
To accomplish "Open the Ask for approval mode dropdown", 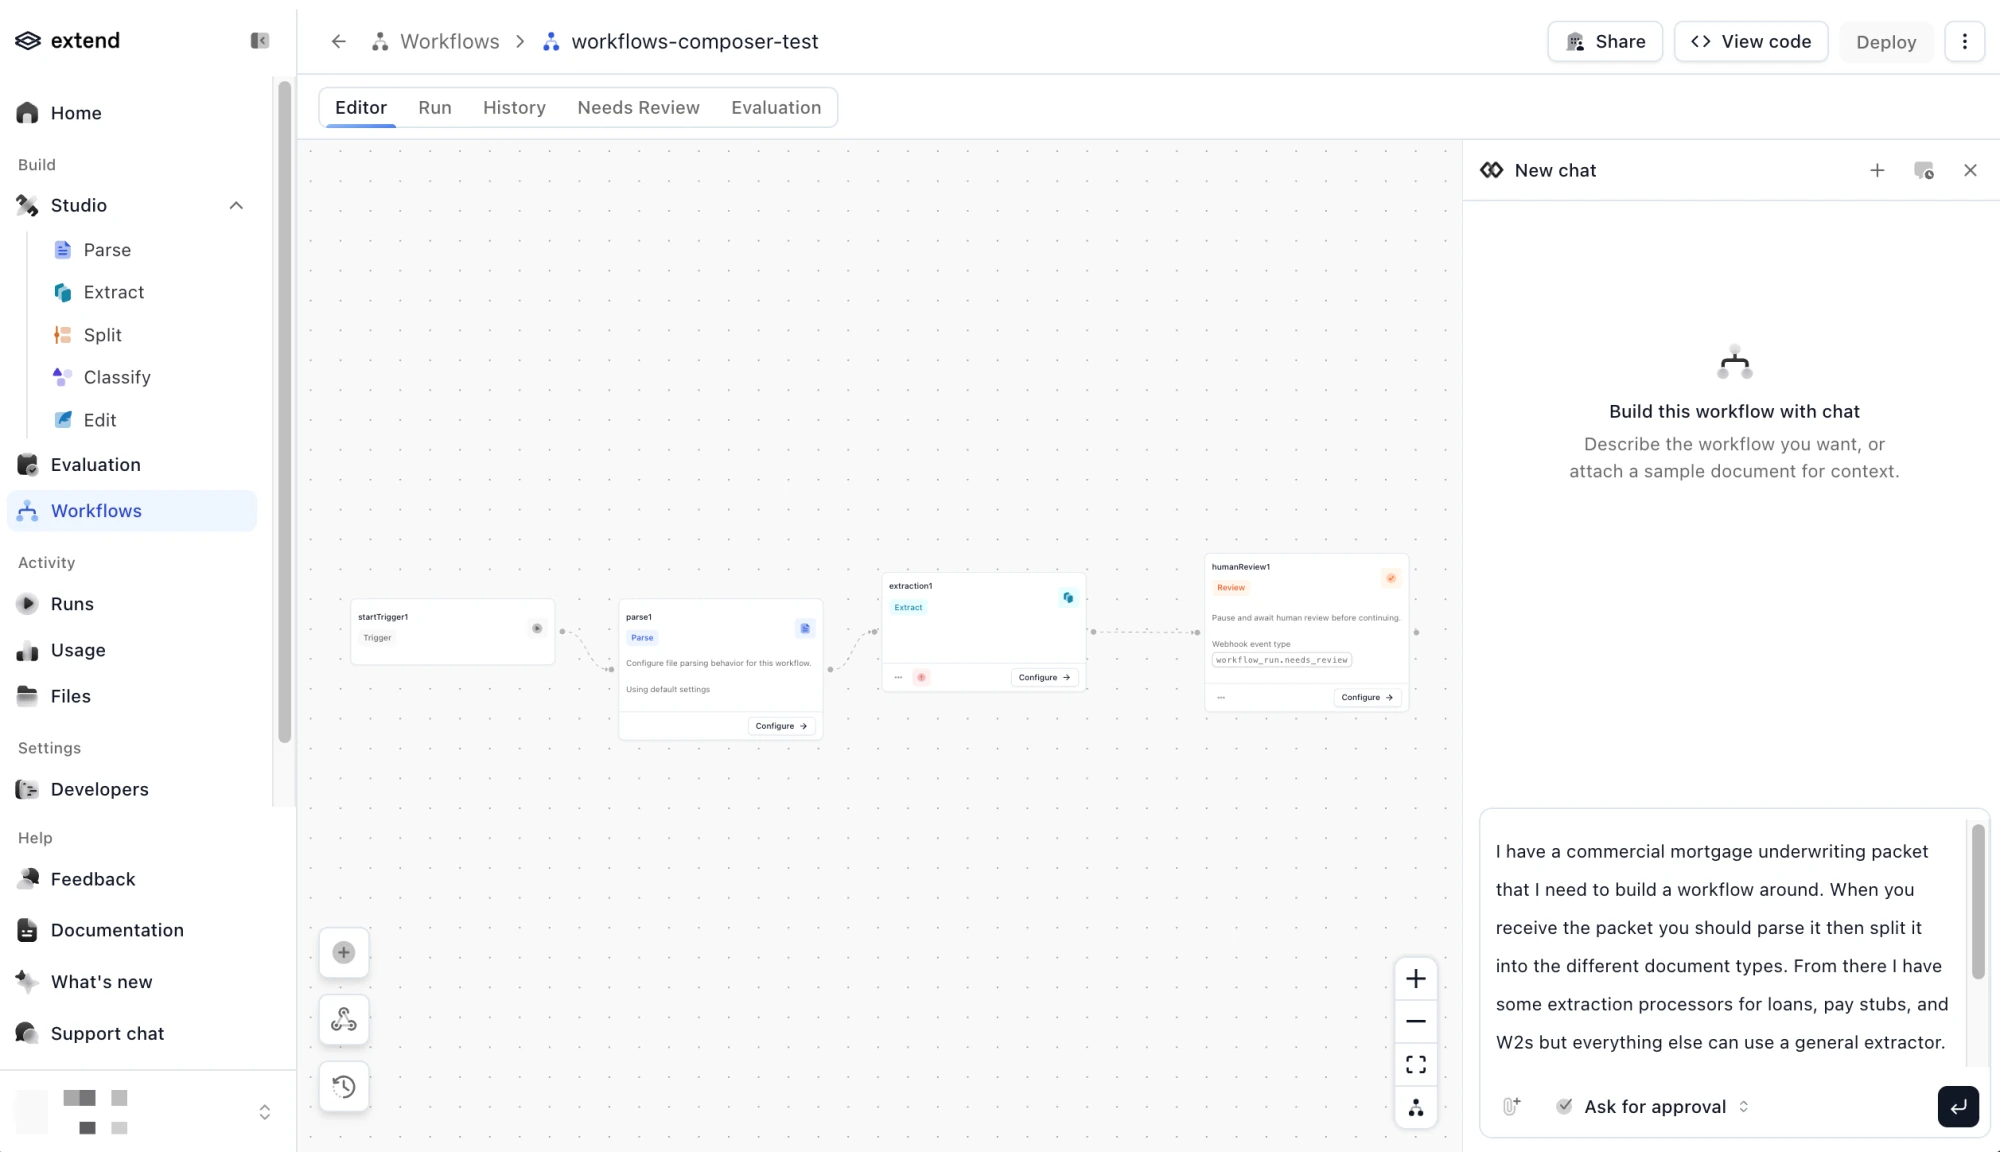I will coord(1652,1107).
